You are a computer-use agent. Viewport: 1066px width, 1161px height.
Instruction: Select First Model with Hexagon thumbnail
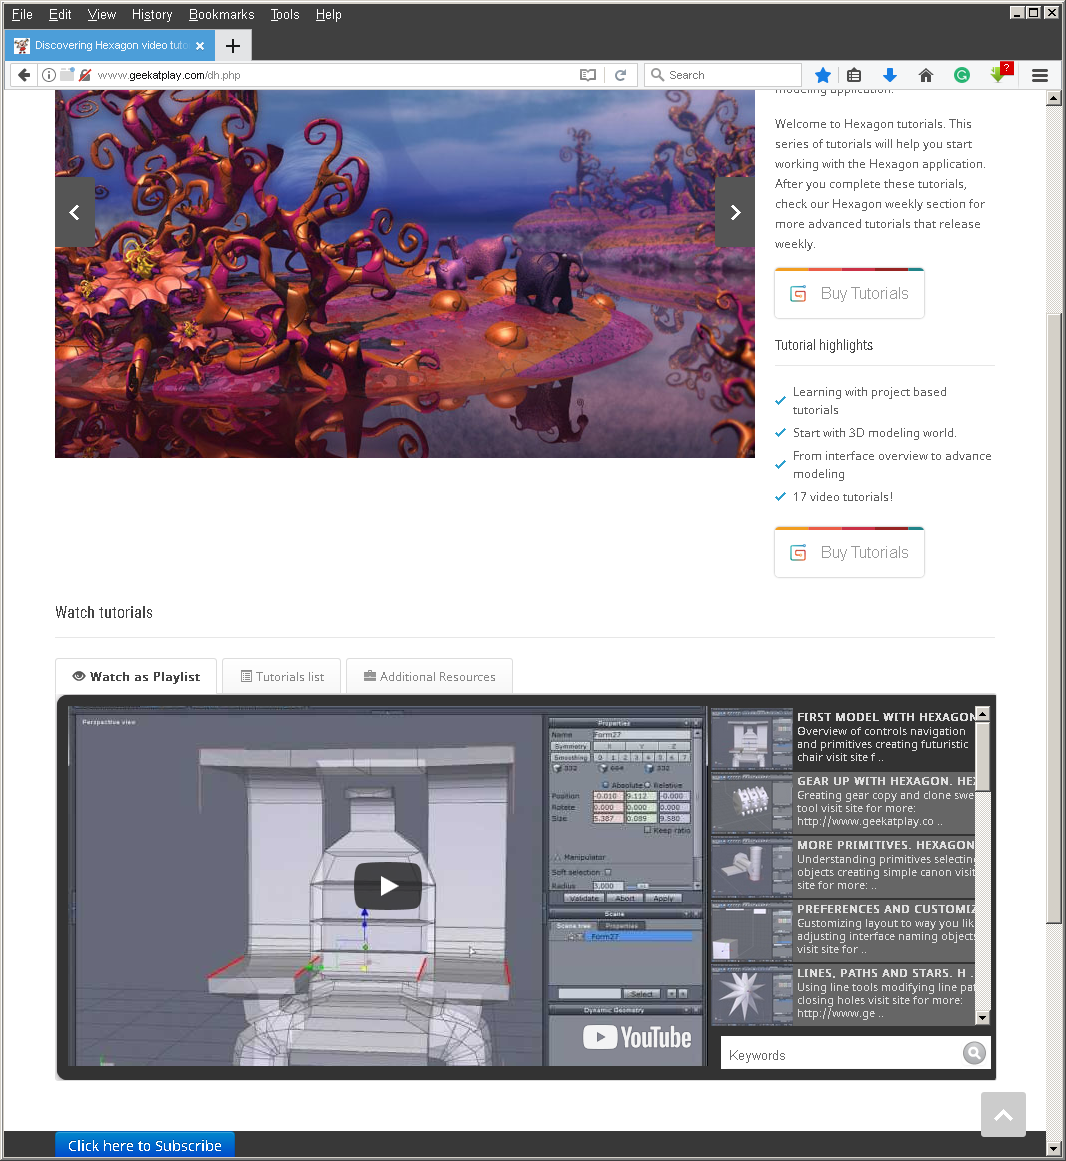point(751,739)
